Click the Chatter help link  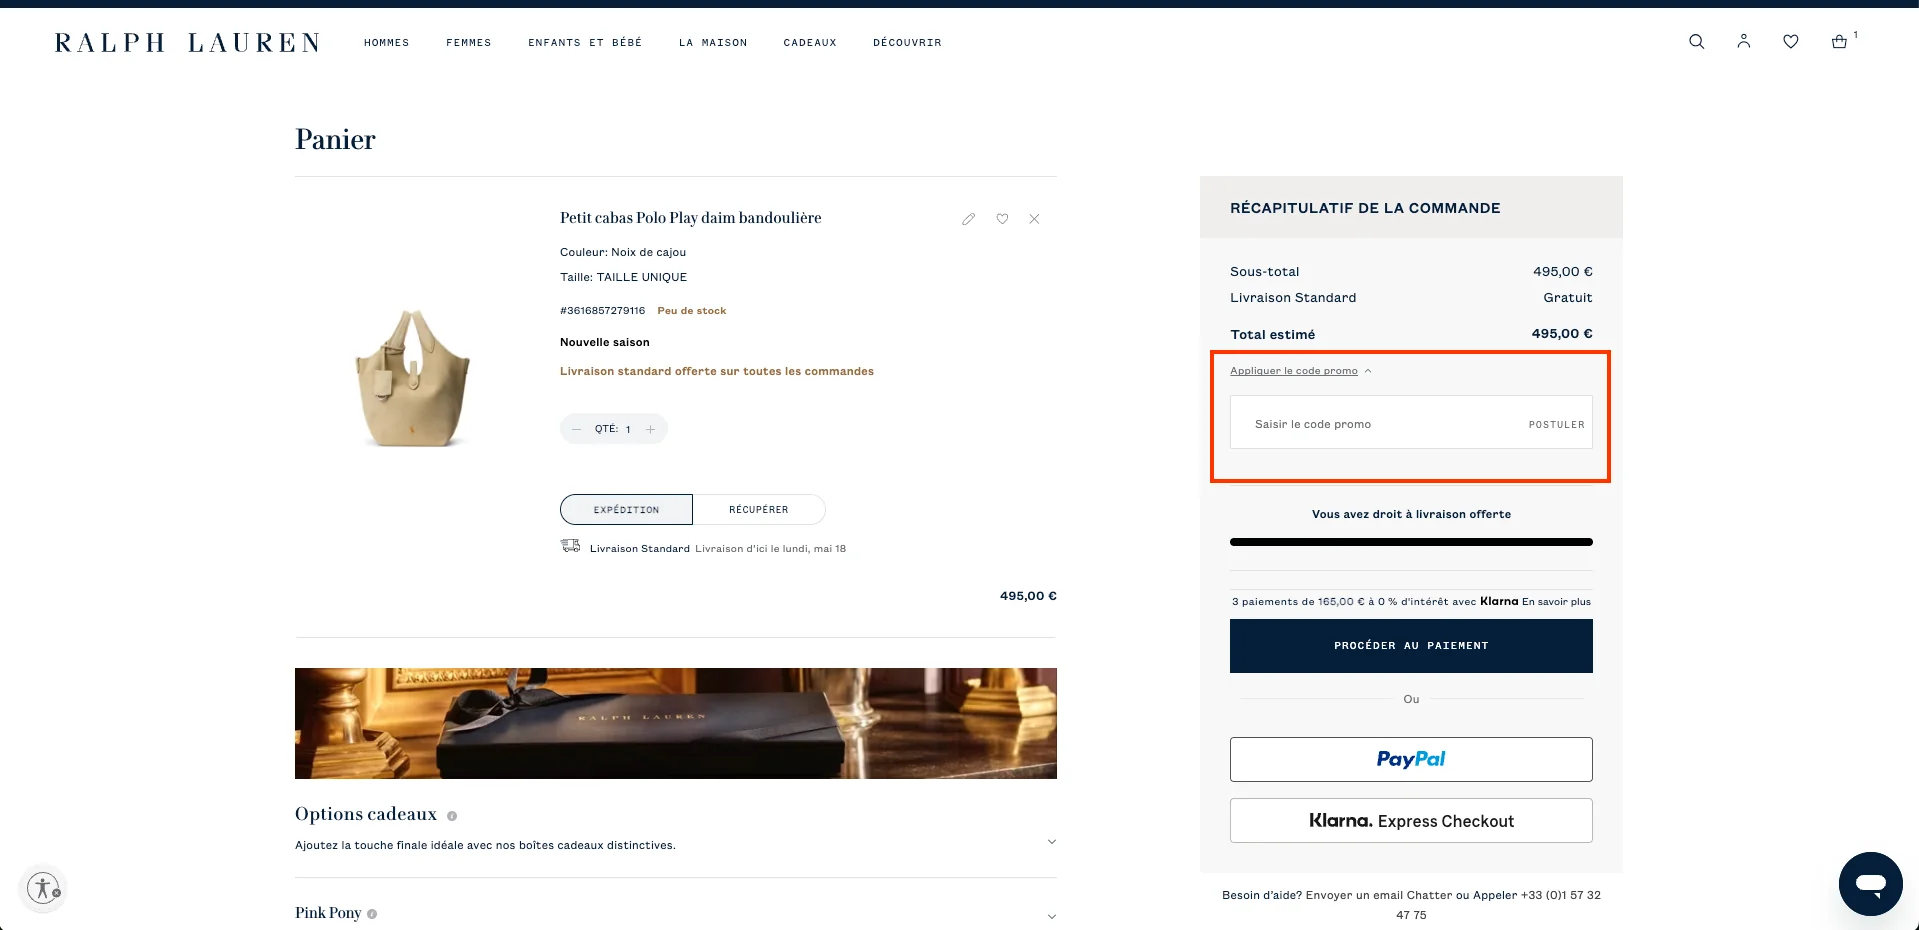tap(1429, 896)
